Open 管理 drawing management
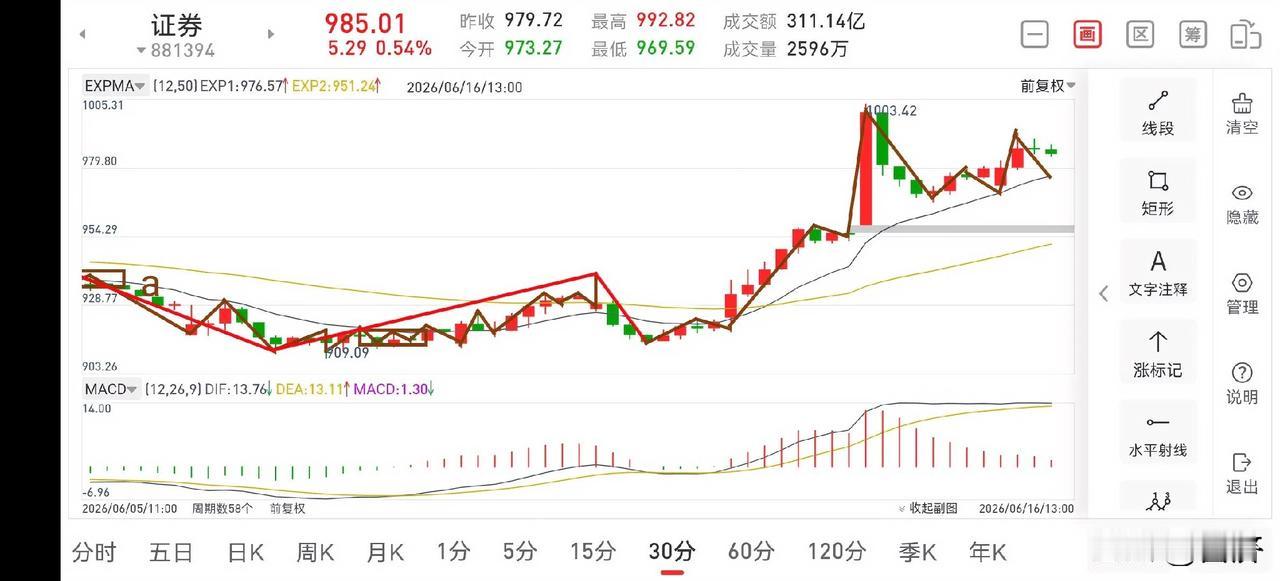 pyautogui.click(x=1242, y=294)
